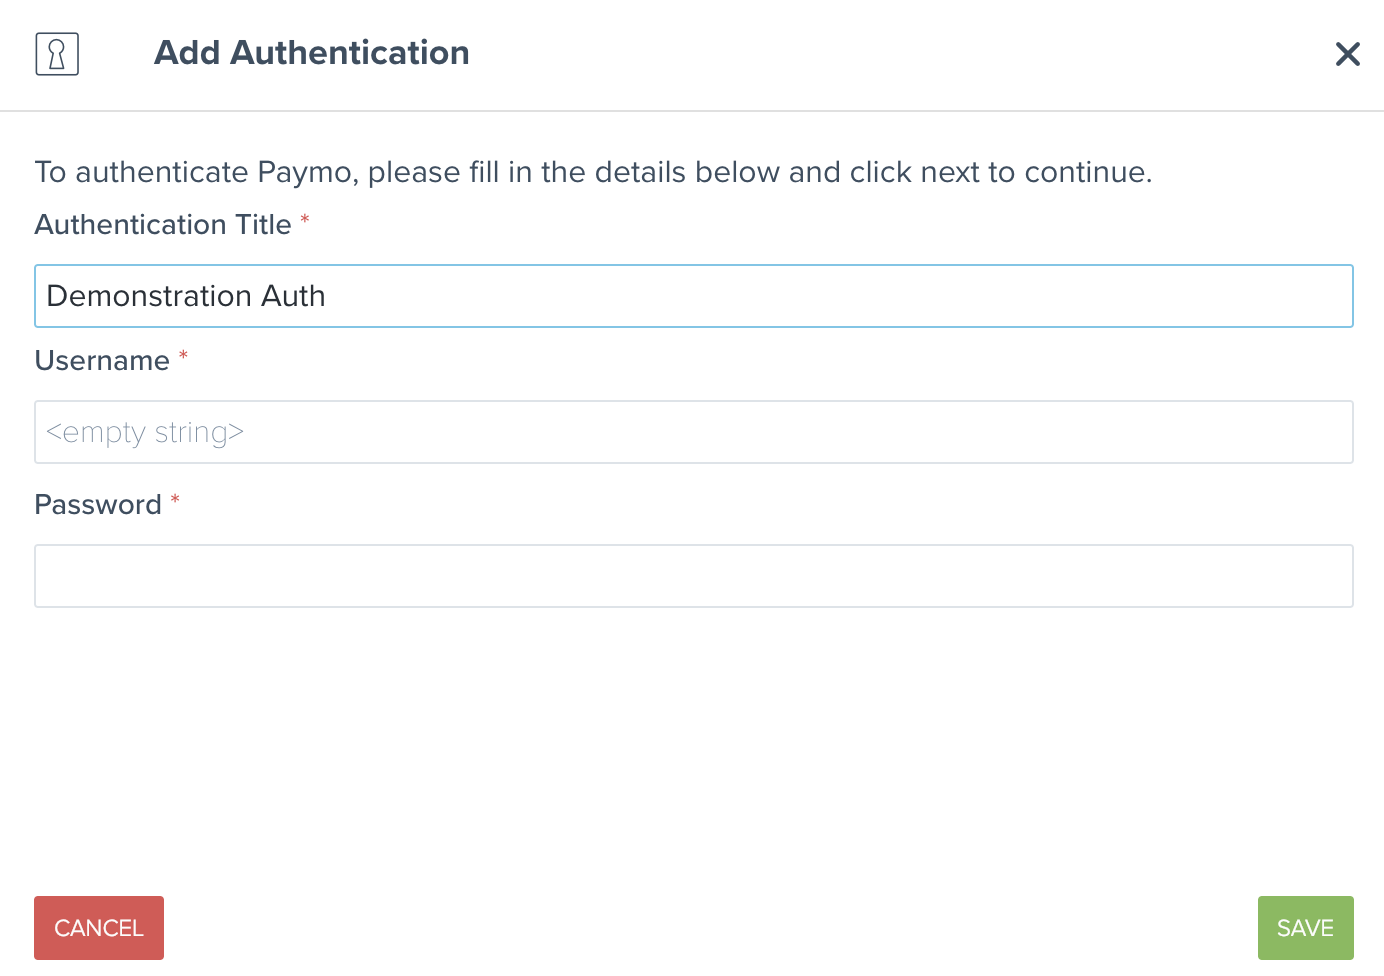This screenshot has width=1384, height=976.
Task: Click the required asterisk next to Password
Action: coord(175,500)
